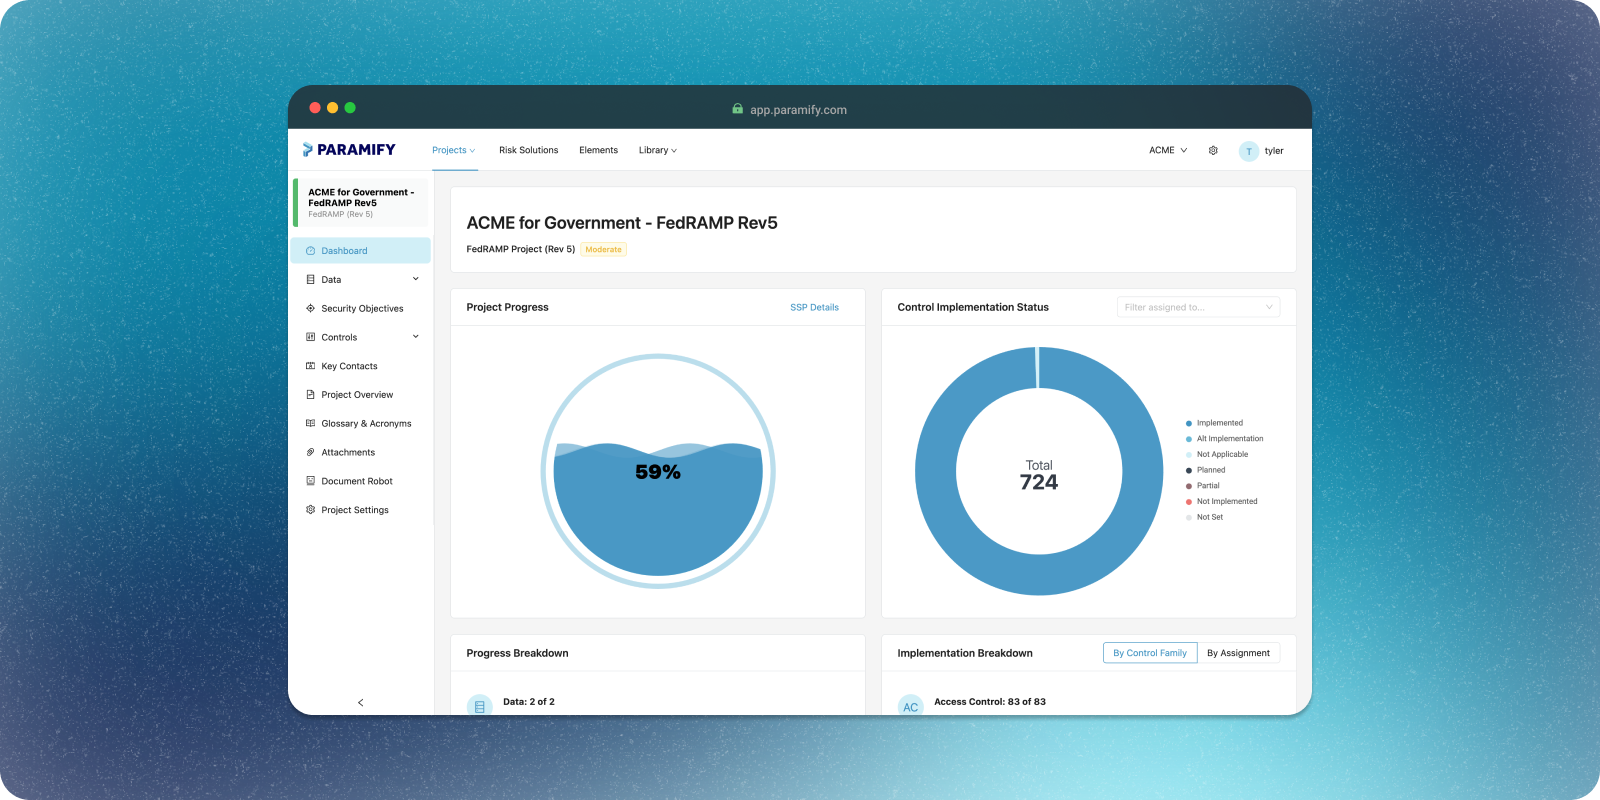This screenshot has width=1600, height=800.
Task: Click the Attachments paperclip icon
Action: point(310,452)
